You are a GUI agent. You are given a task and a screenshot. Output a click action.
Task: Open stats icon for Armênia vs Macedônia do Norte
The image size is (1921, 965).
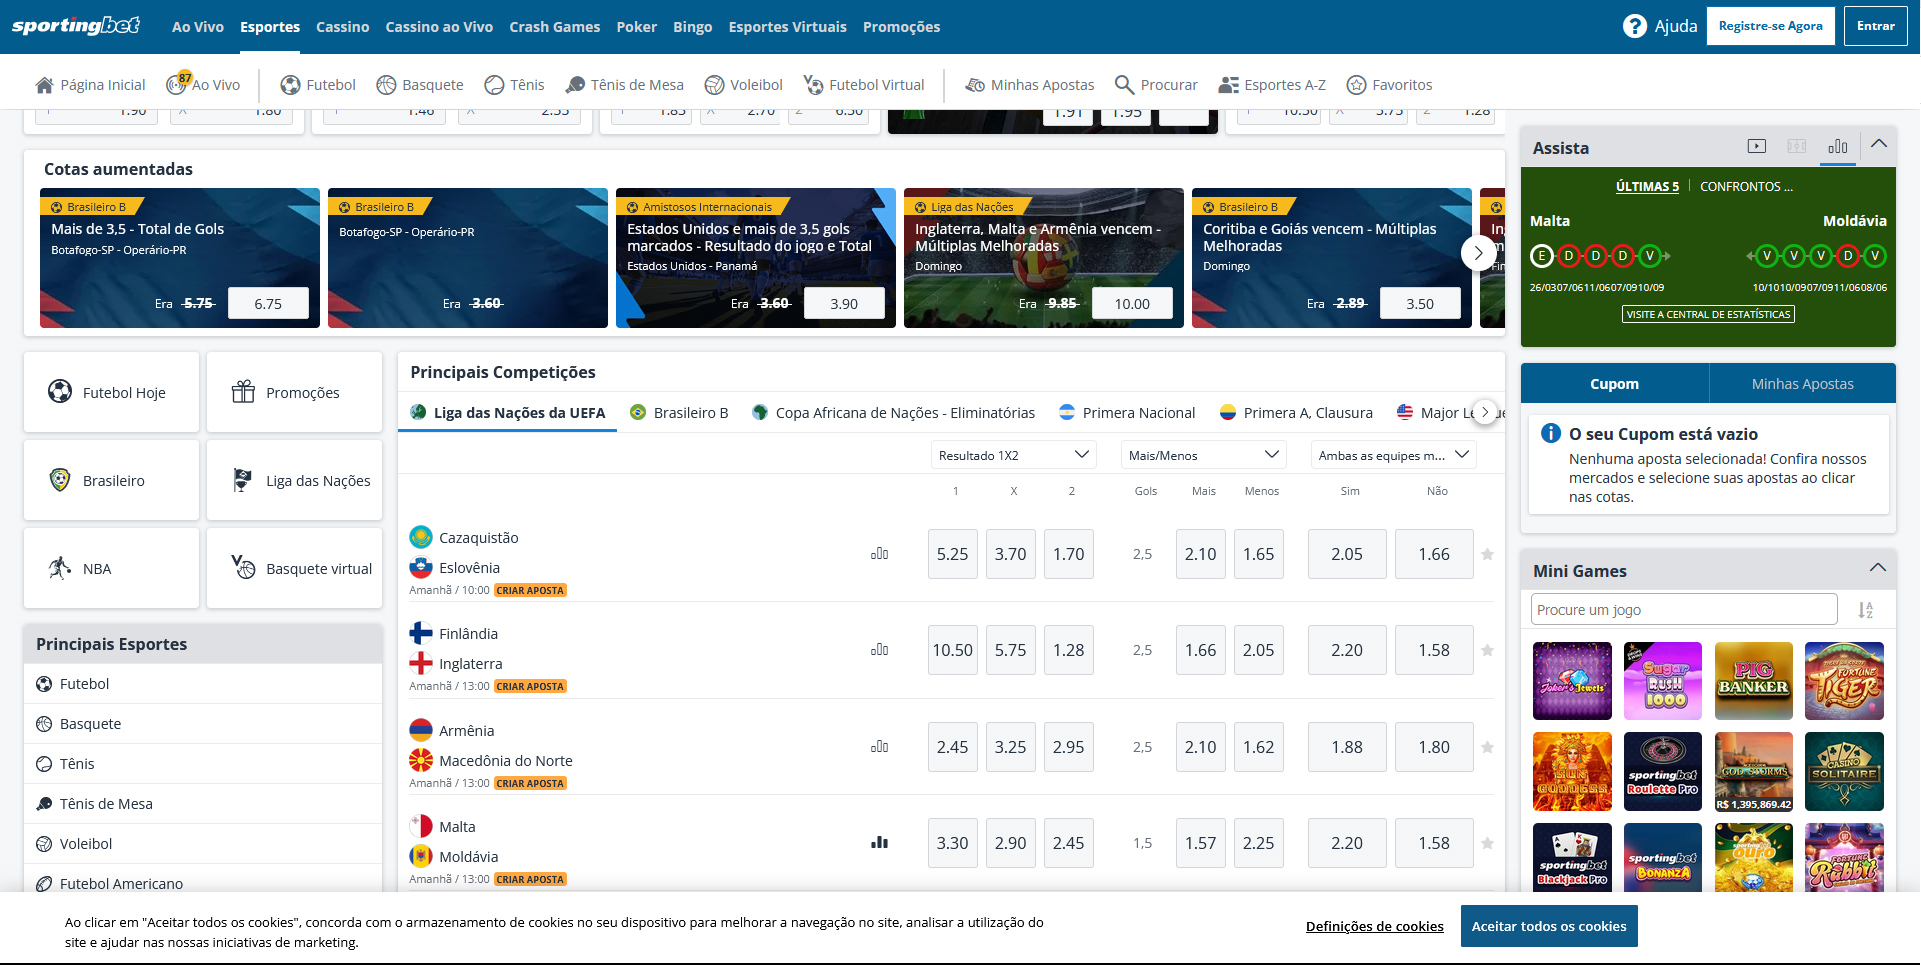point(879,747)
